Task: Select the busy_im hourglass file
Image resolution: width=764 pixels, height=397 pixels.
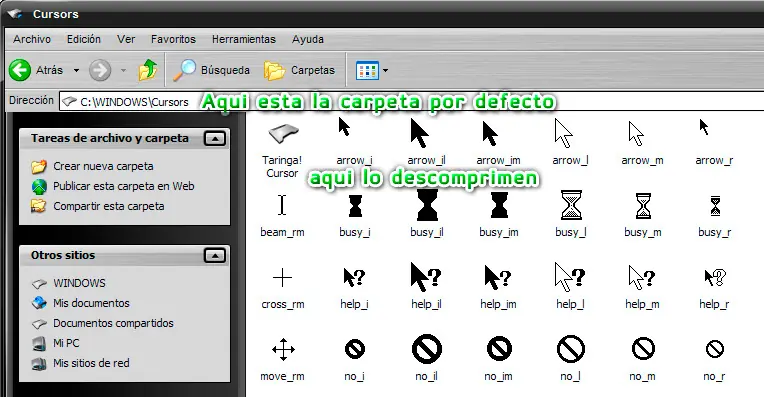Action: pos(499,214)
